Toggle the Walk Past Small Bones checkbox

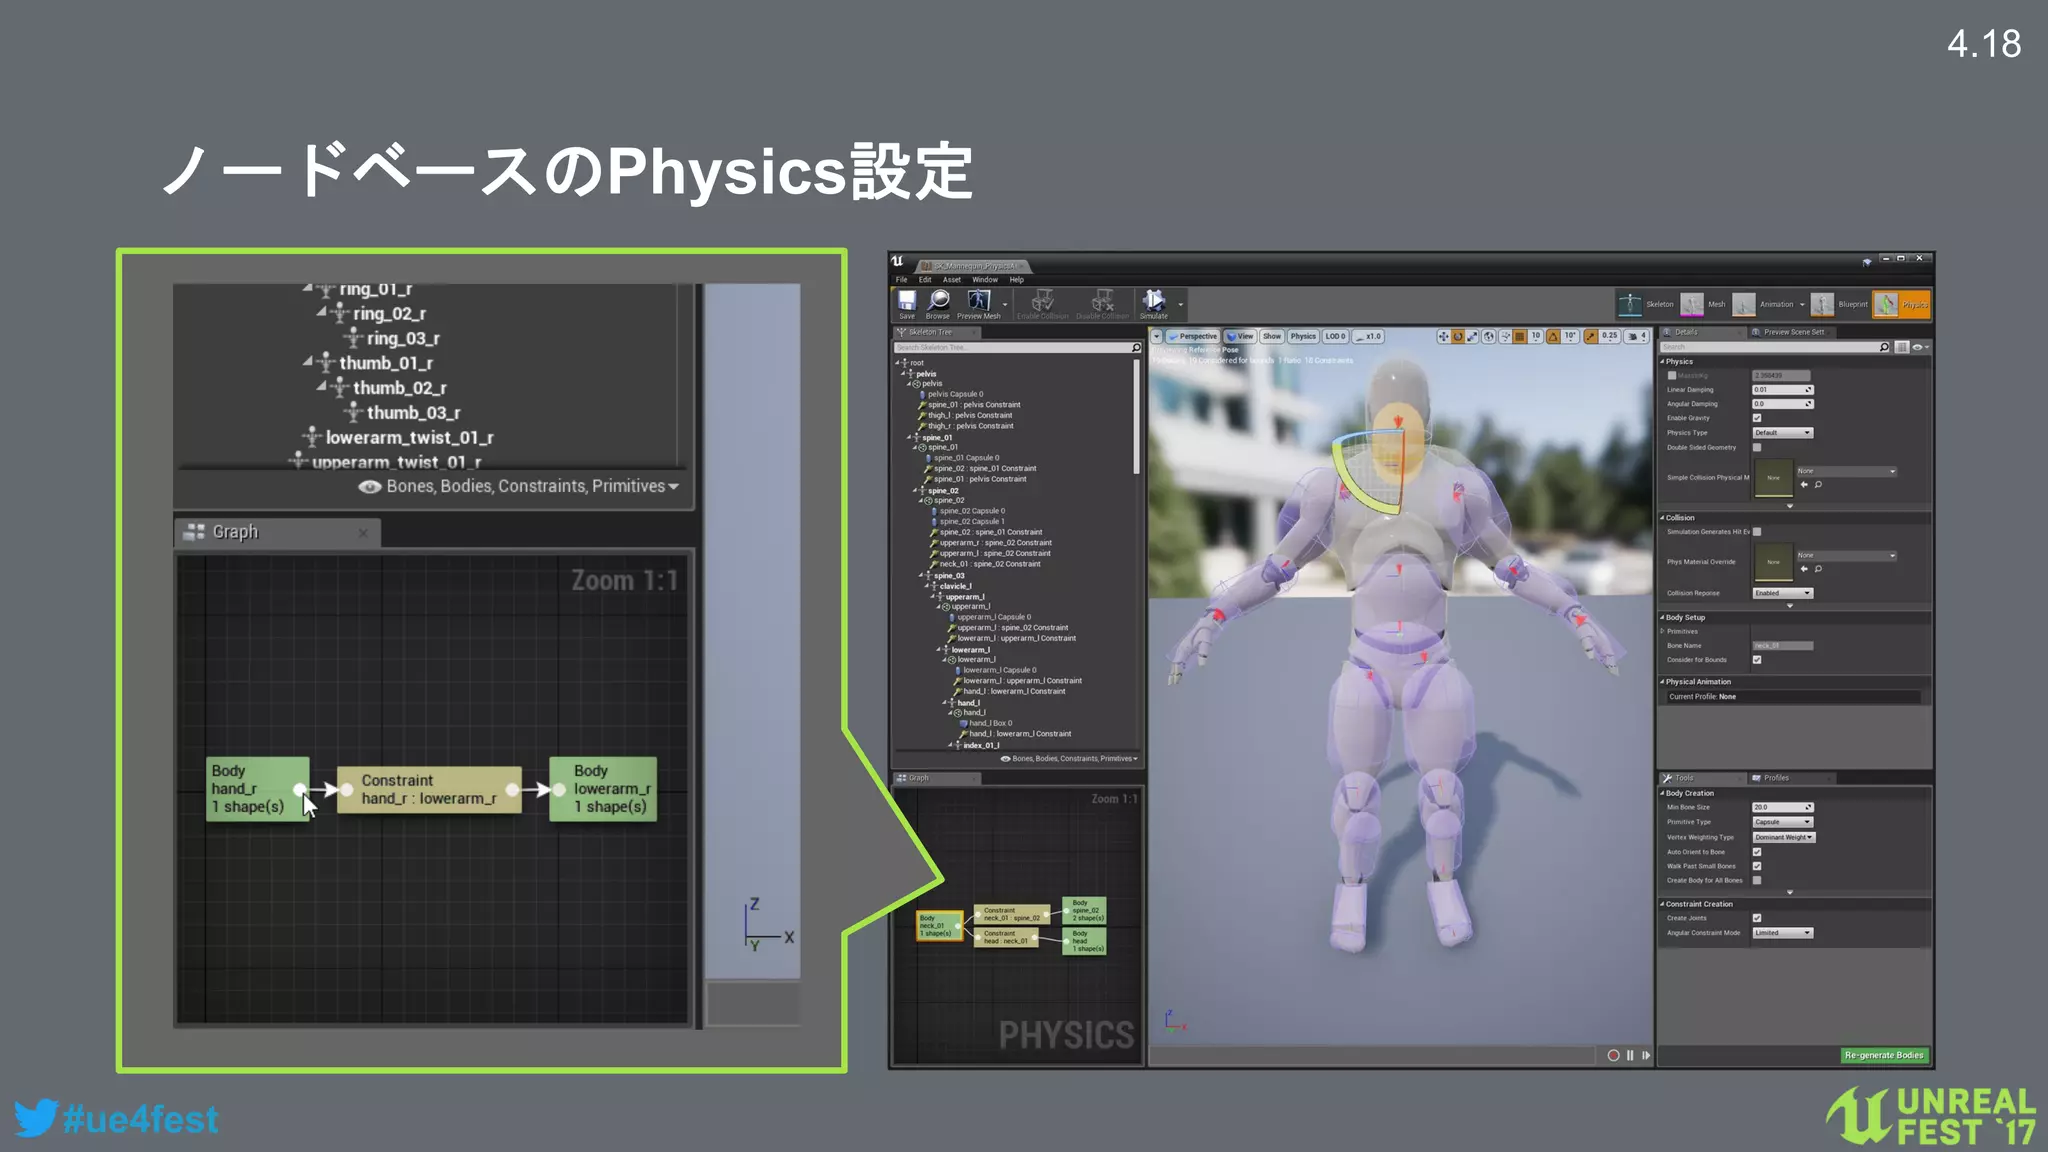1757,866
